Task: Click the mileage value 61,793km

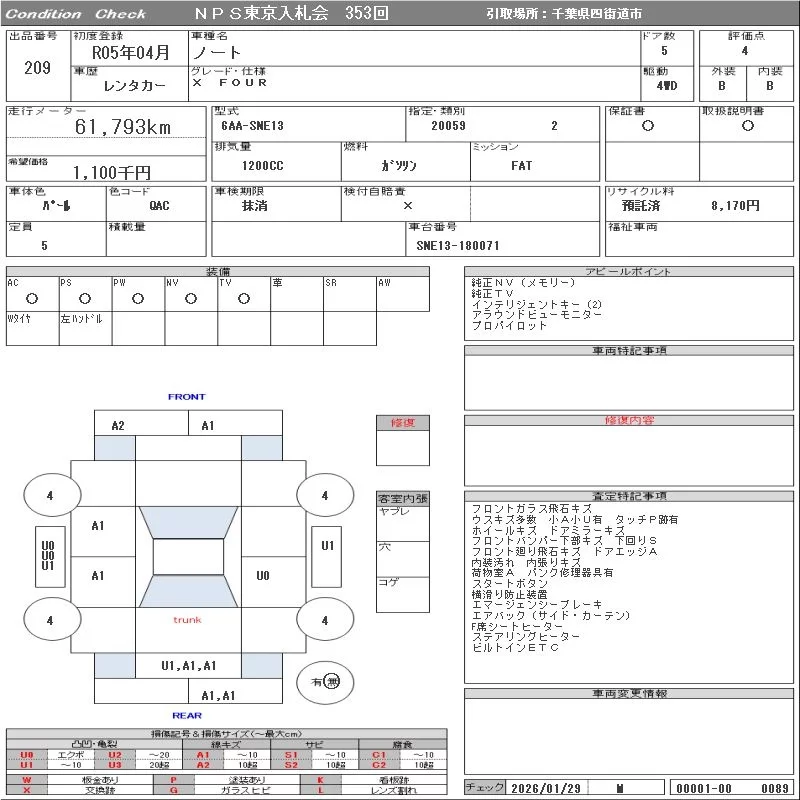Action: tap(123, 127)
